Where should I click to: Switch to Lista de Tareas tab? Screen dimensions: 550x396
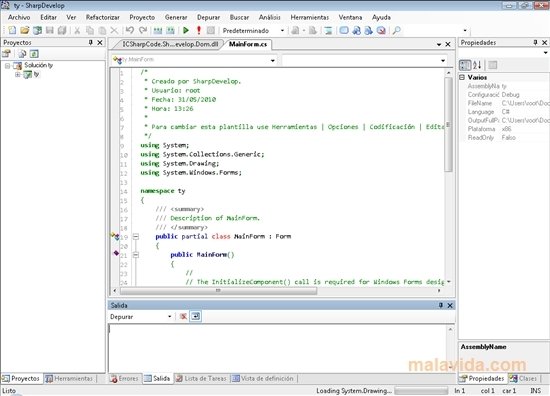201,378
